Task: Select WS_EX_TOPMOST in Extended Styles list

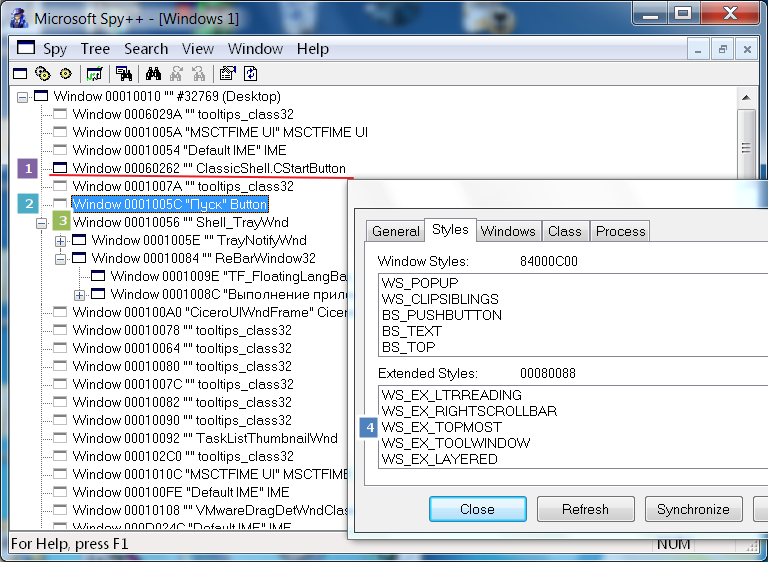Action: click(441, 427)
